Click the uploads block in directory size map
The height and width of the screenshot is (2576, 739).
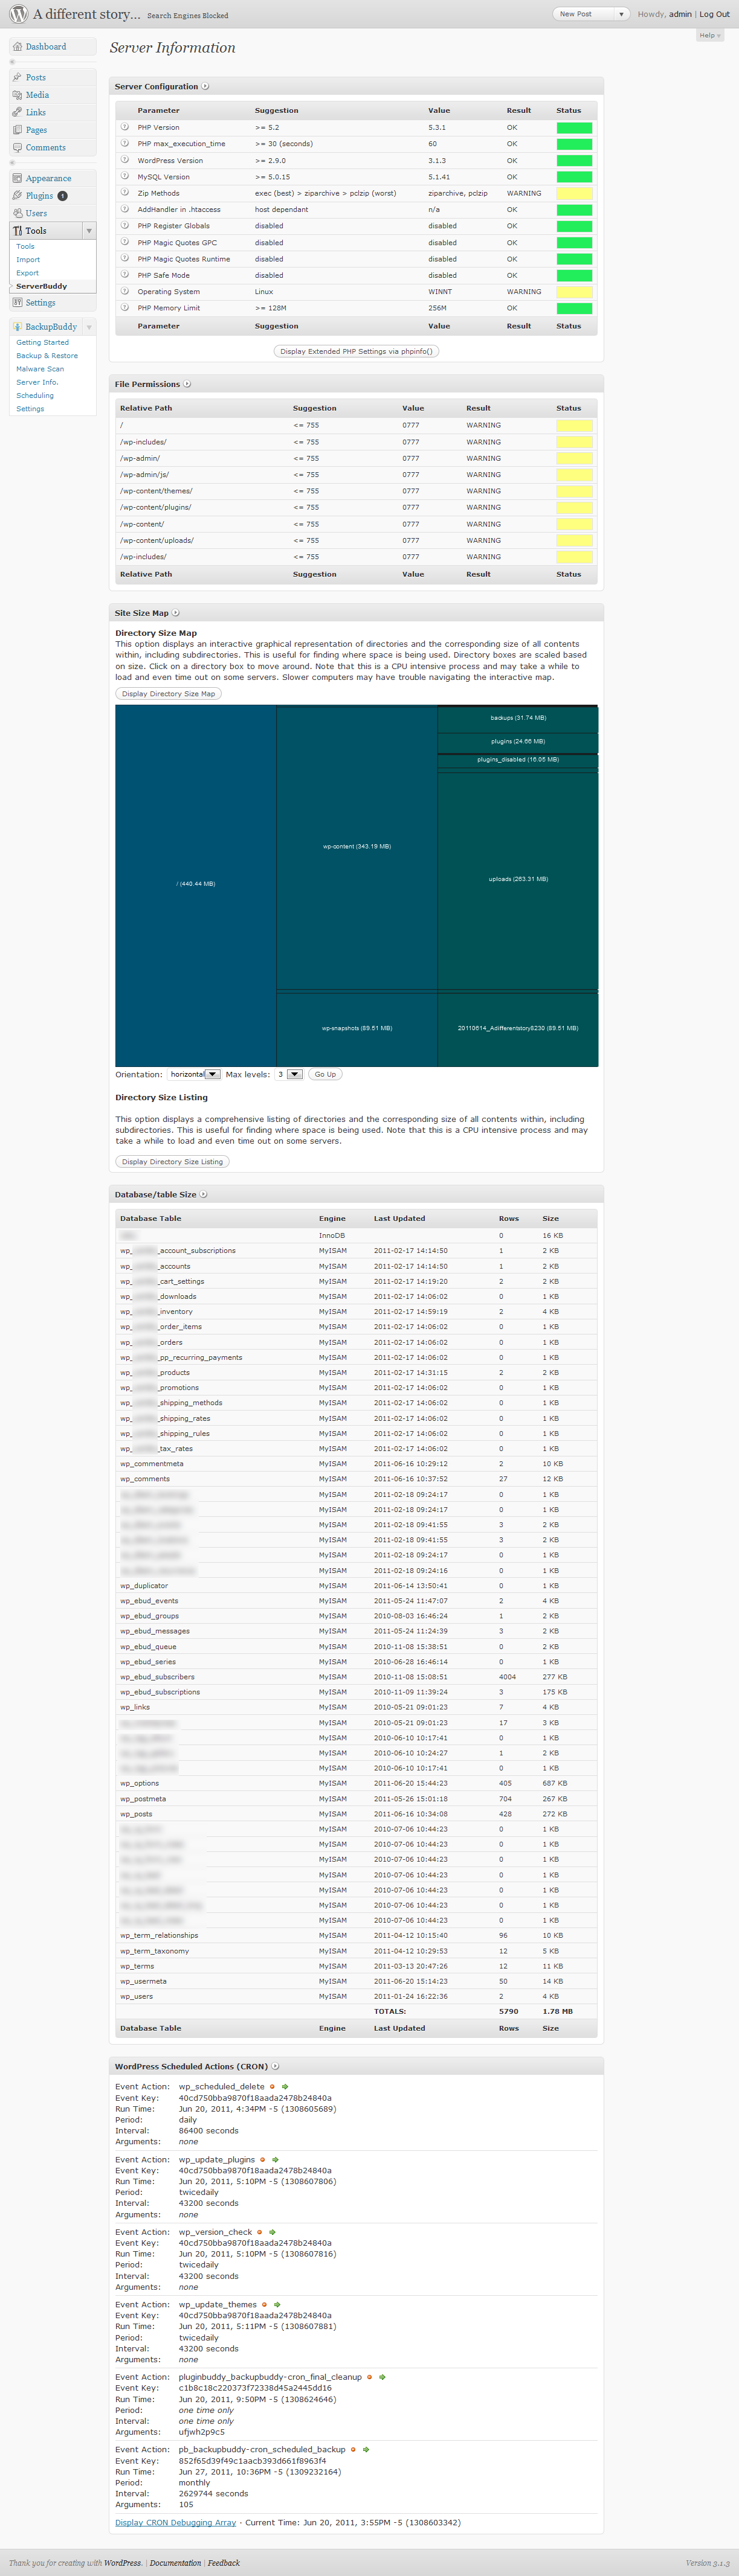[x=518, y=879]
